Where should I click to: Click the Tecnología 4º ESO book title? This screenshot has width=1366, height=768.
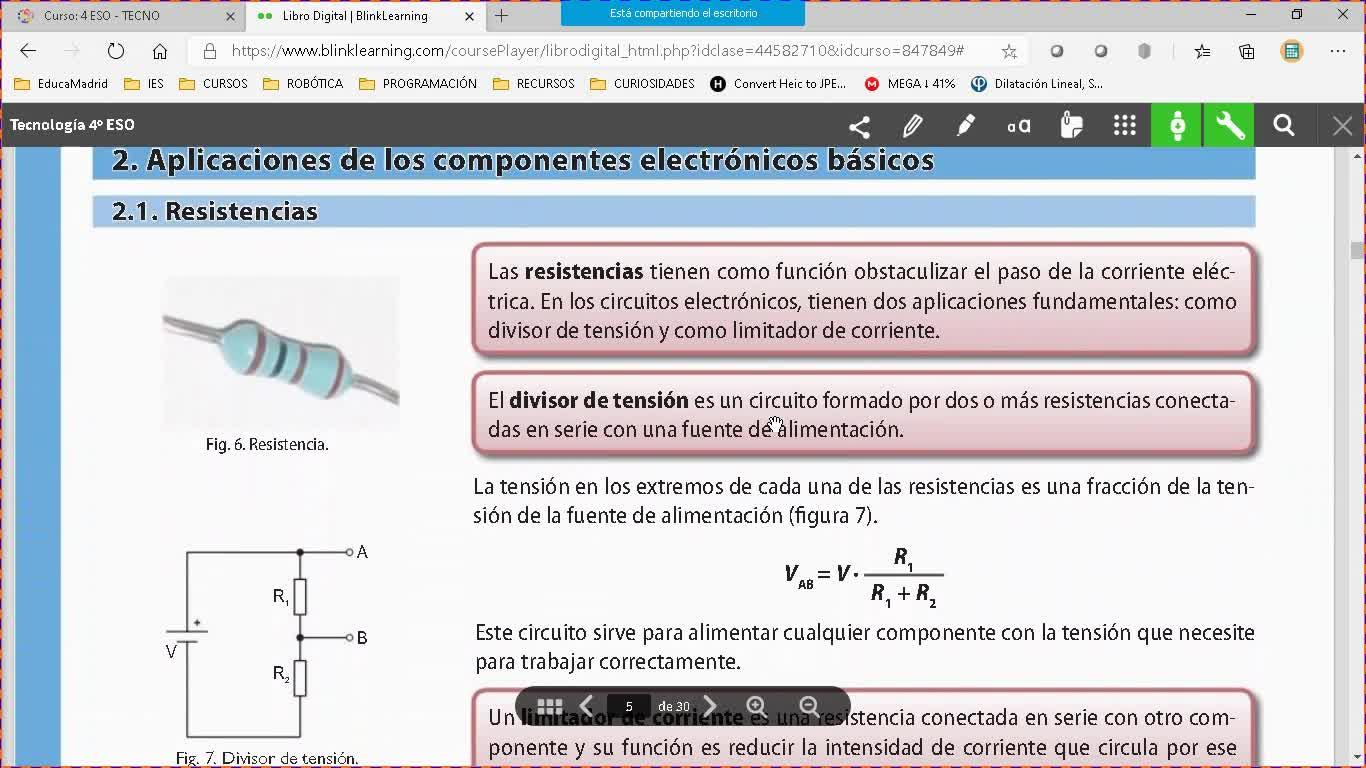coord(72,125)
